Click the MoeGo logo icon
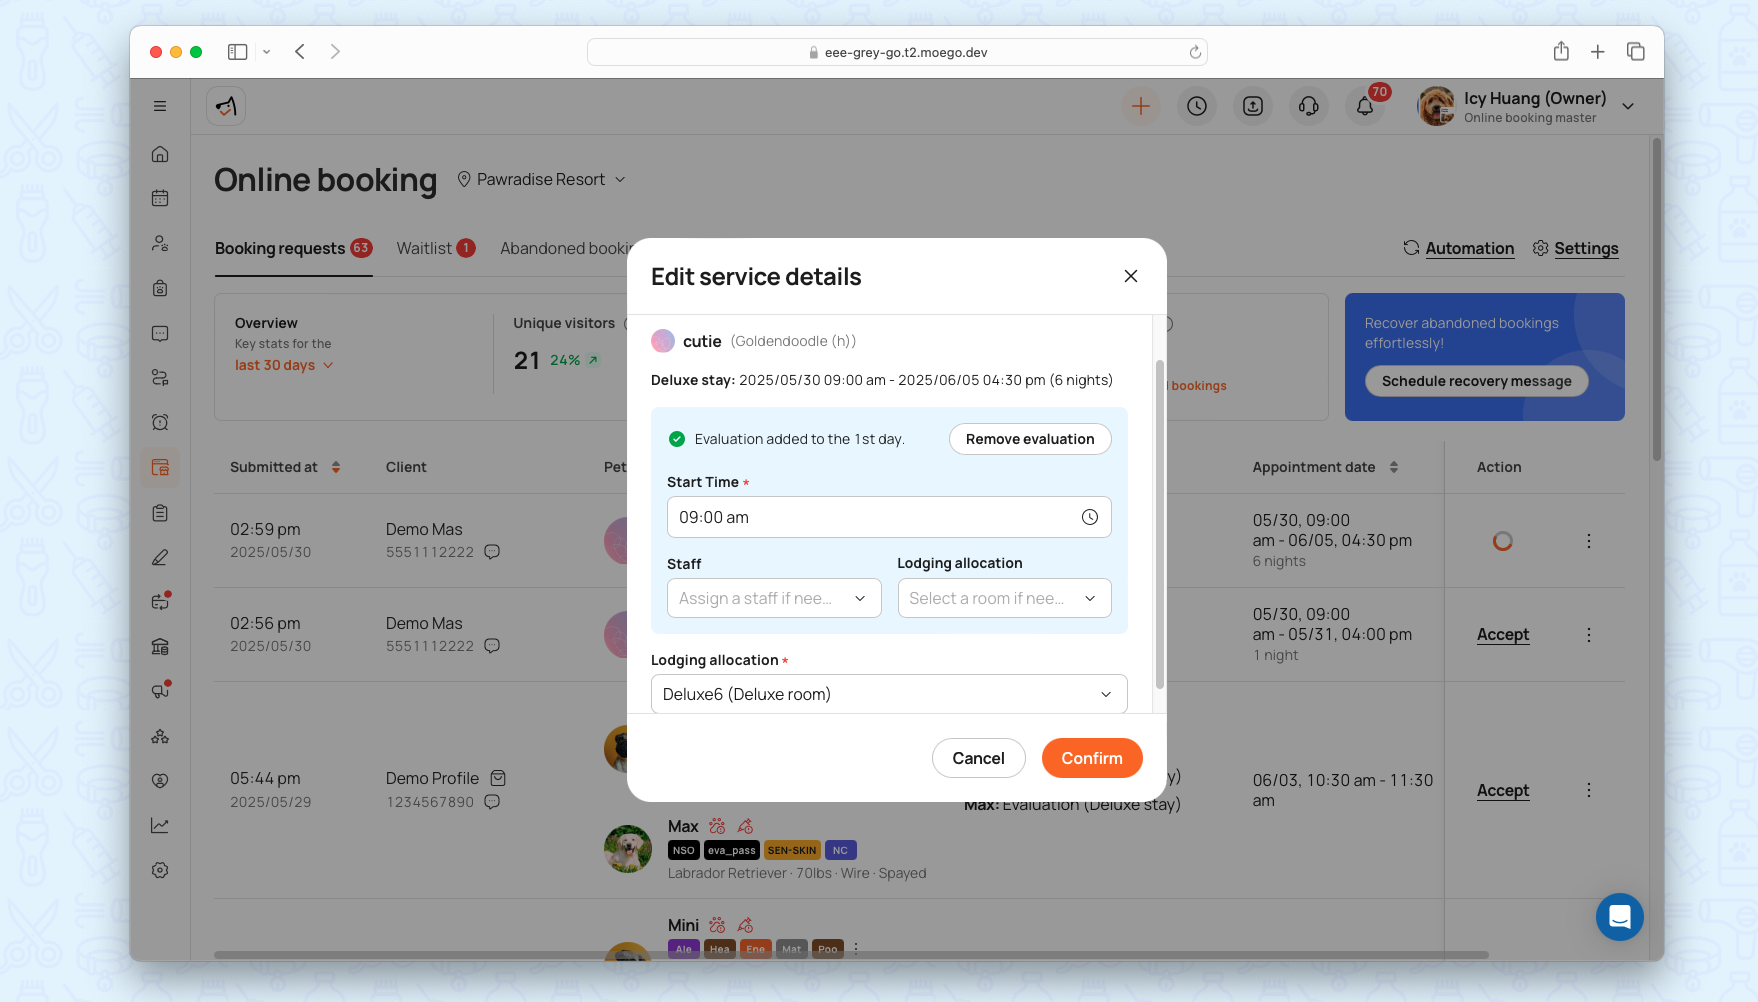The image size is (1758, 1002). 226,106
